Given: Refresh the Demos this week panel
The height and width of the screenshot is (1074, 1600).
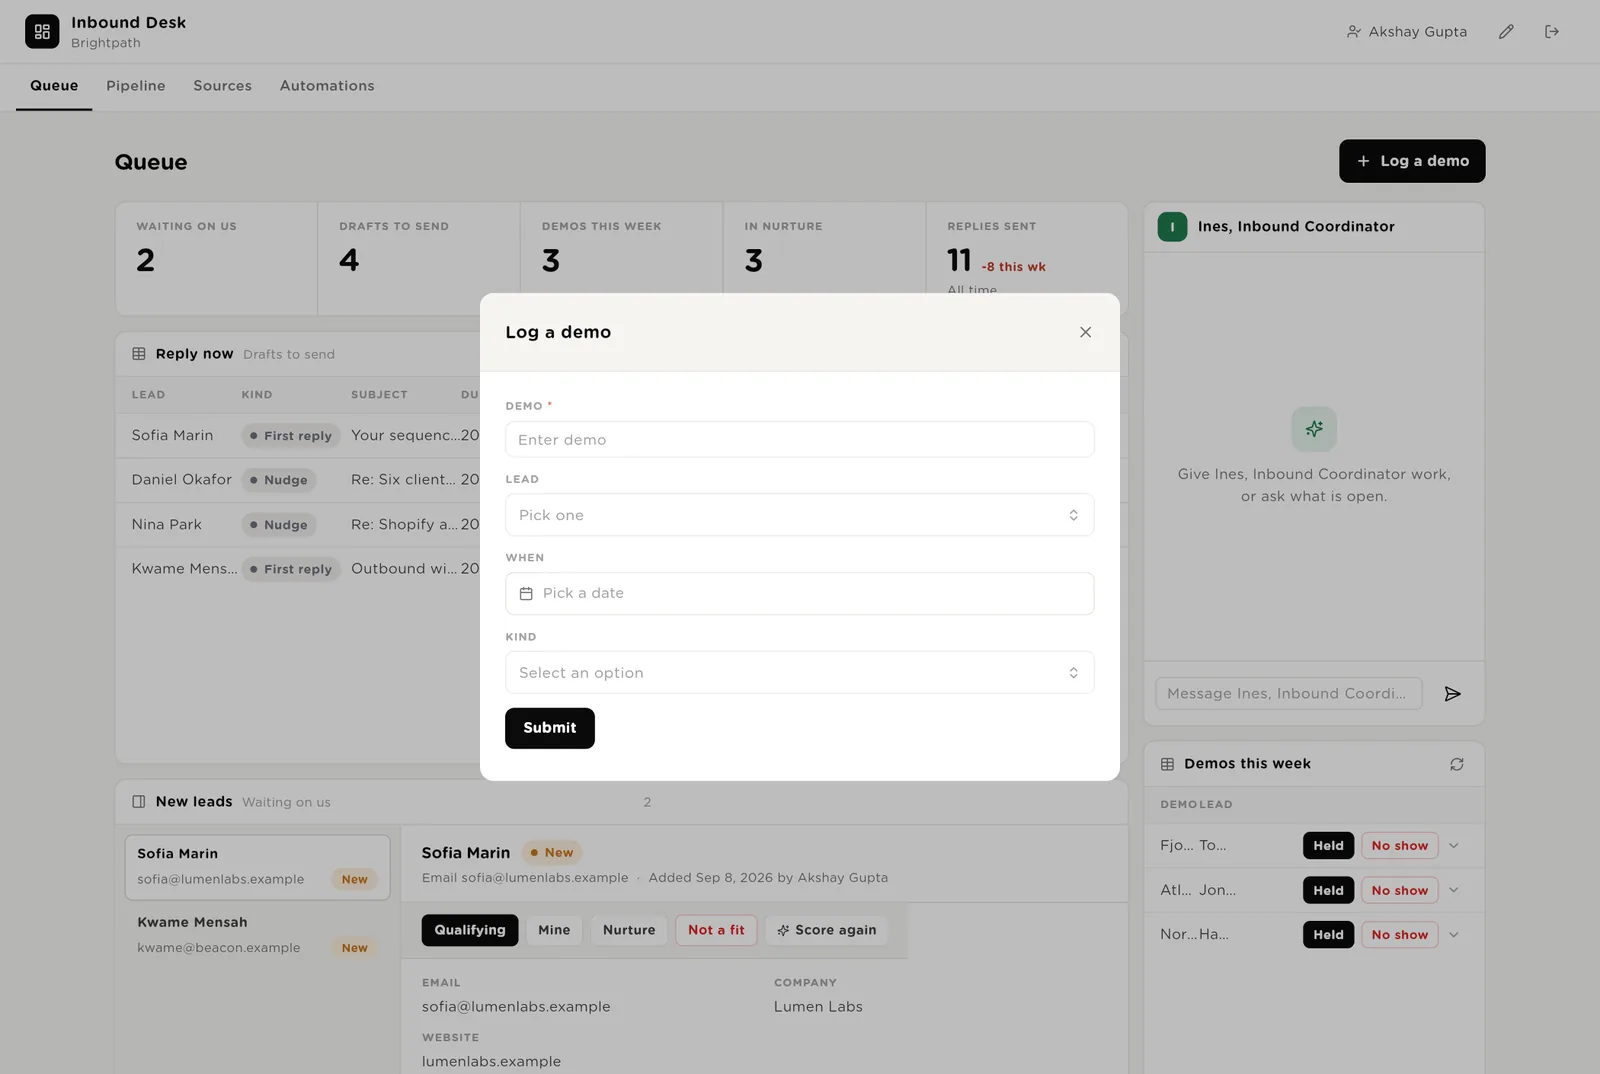Looking at the screenshot, I should tap(1457, 764).
